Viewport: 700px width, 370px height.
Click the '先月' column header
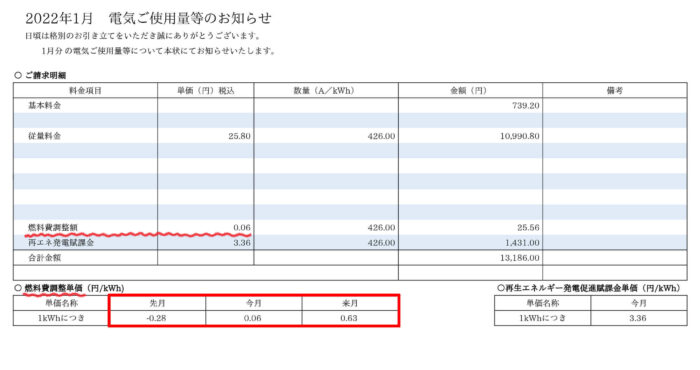point(157,303)
